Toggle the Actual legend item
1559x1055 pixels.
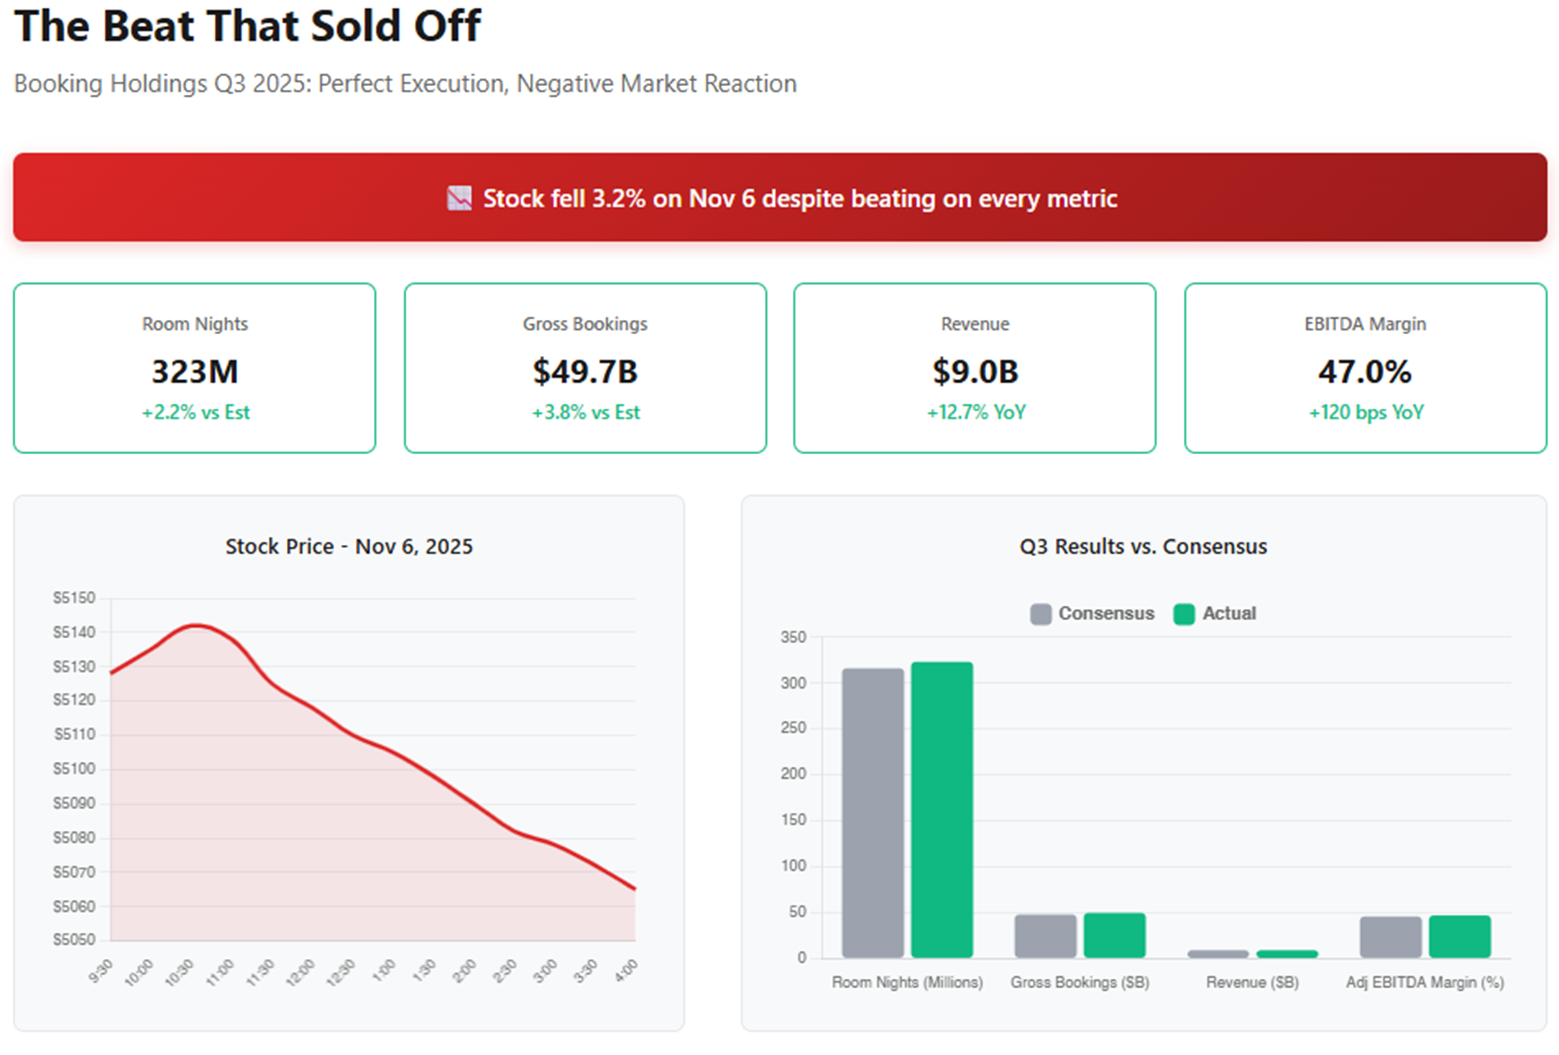click(x=1215, y=613)
